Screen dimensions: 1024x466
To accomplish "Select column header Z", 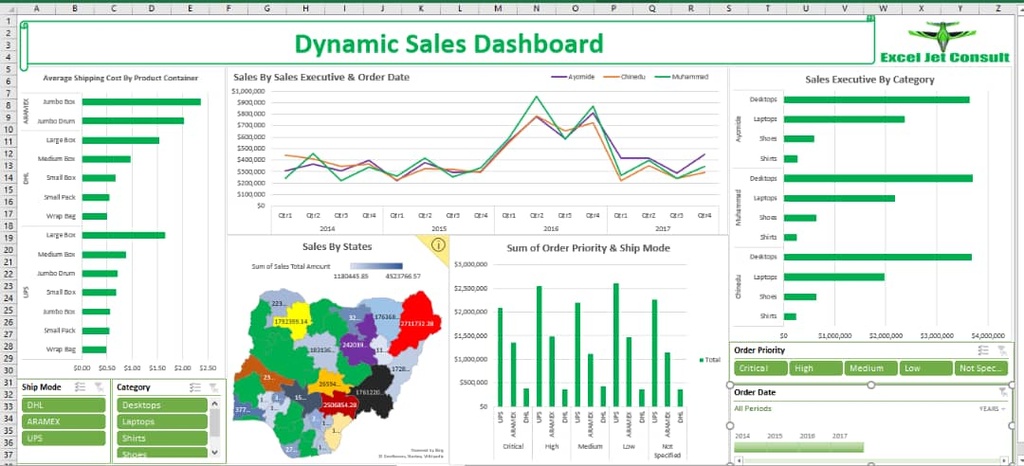I will (x=999, y=8).
